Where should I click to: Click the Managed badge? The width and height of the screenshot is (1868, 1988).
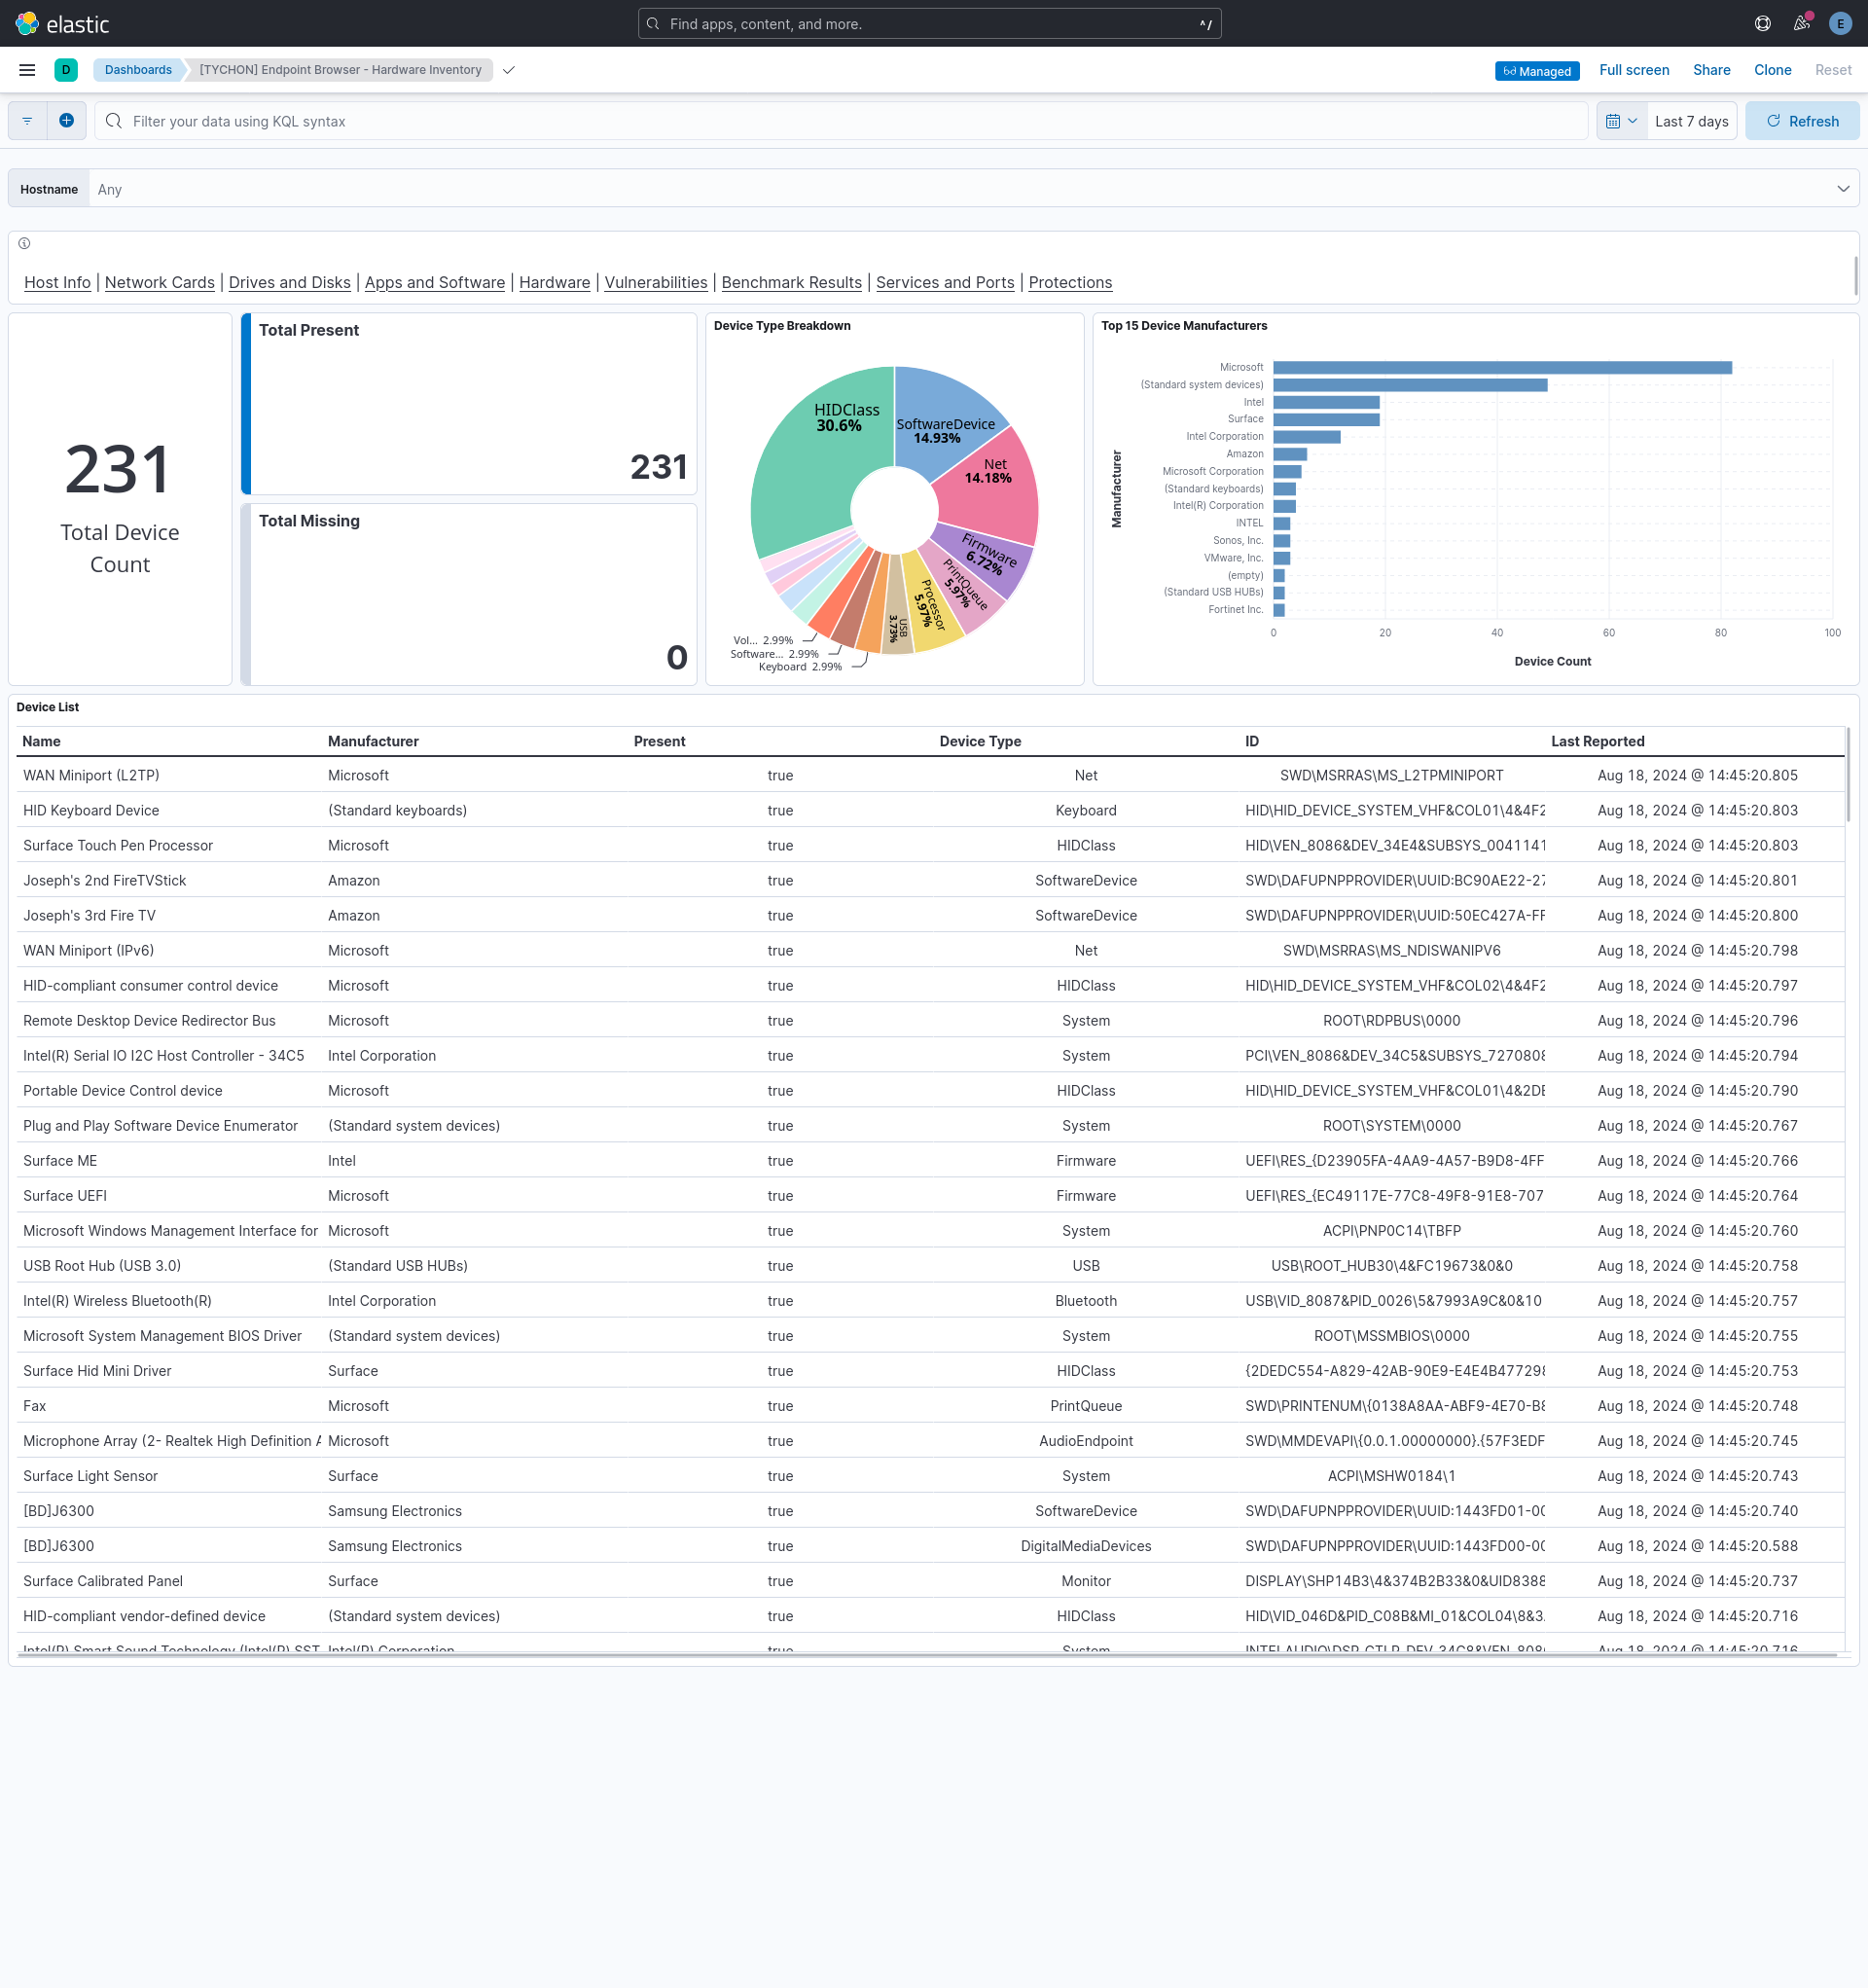[1537, 71]
